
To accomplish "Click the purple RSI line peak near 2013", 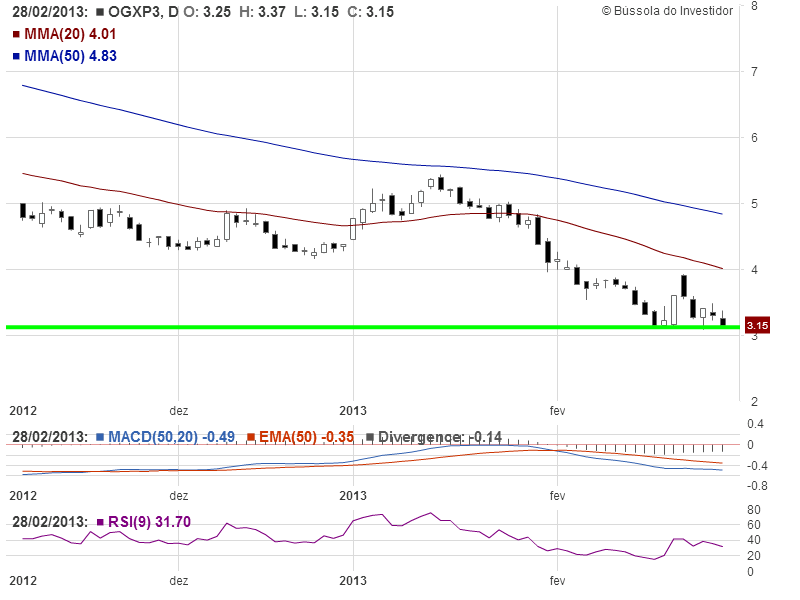I will coord(380,515).
